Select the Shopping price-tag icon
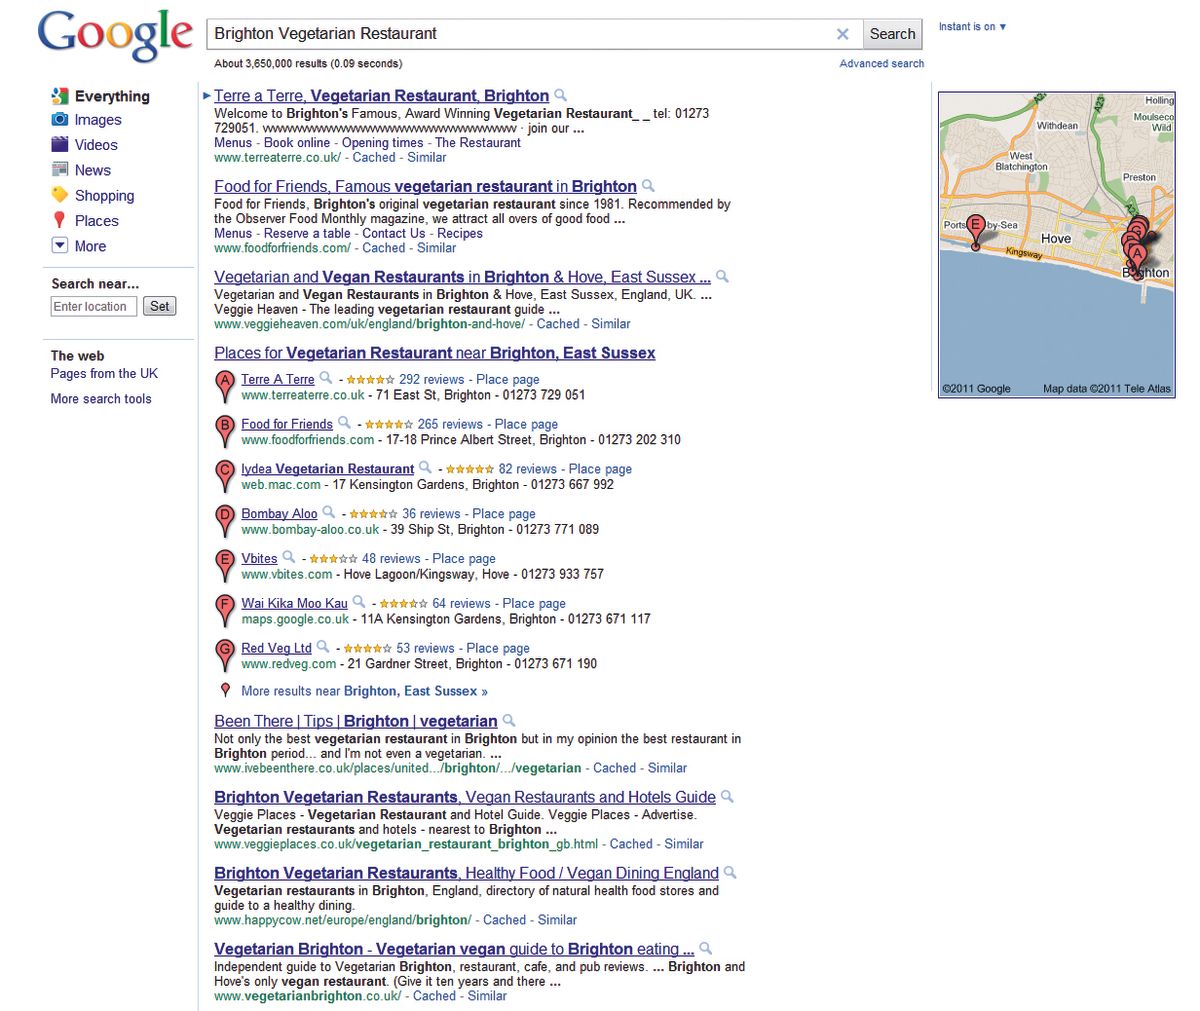Image resolution: width=1200 pixels, height=1011 pixels. point(62,195)
